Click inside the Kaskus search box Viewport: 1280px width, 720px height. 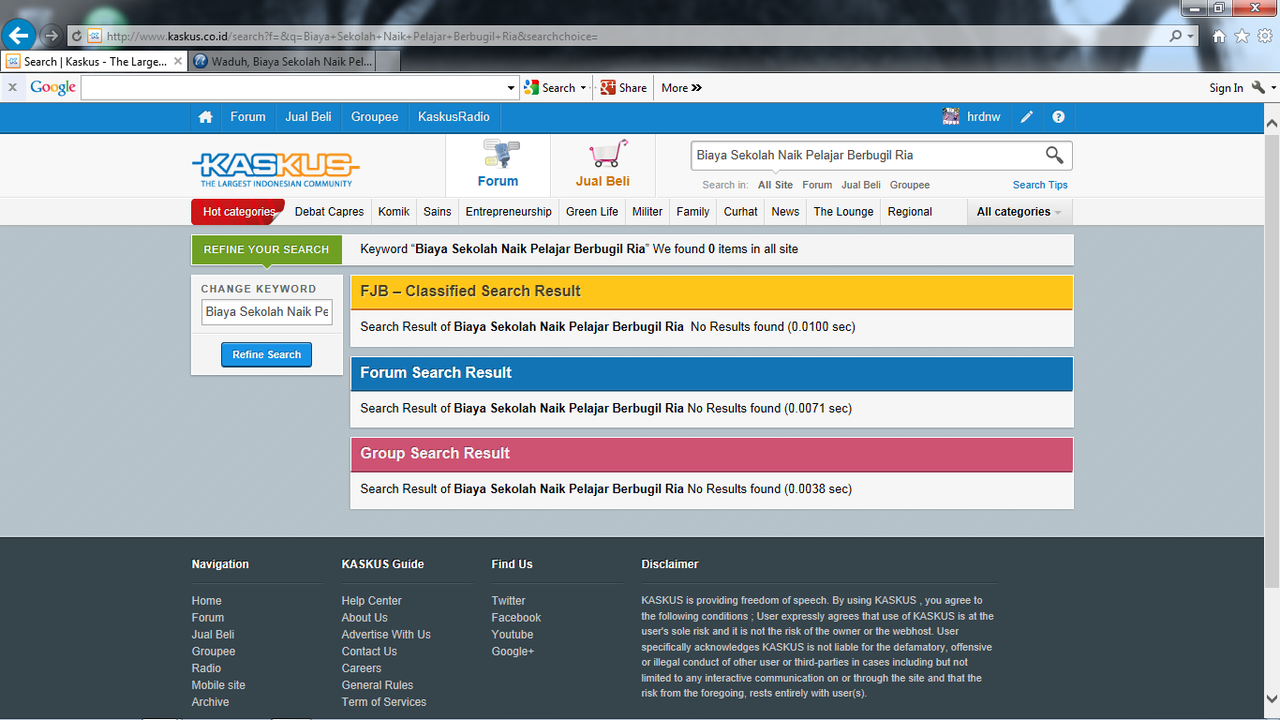pyautogui.click(x=866, y=155)
